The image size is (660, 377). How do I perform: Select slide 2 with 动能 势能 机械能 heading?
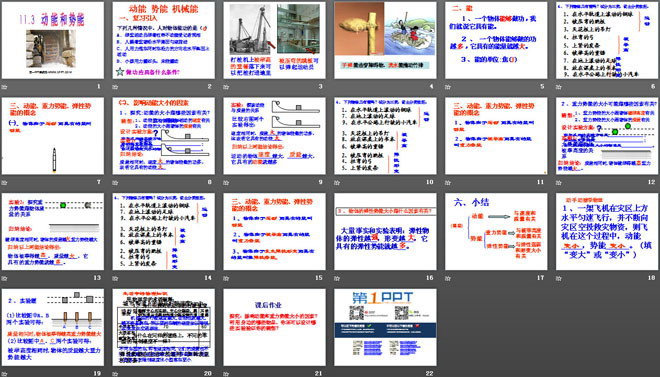[163, 40]
